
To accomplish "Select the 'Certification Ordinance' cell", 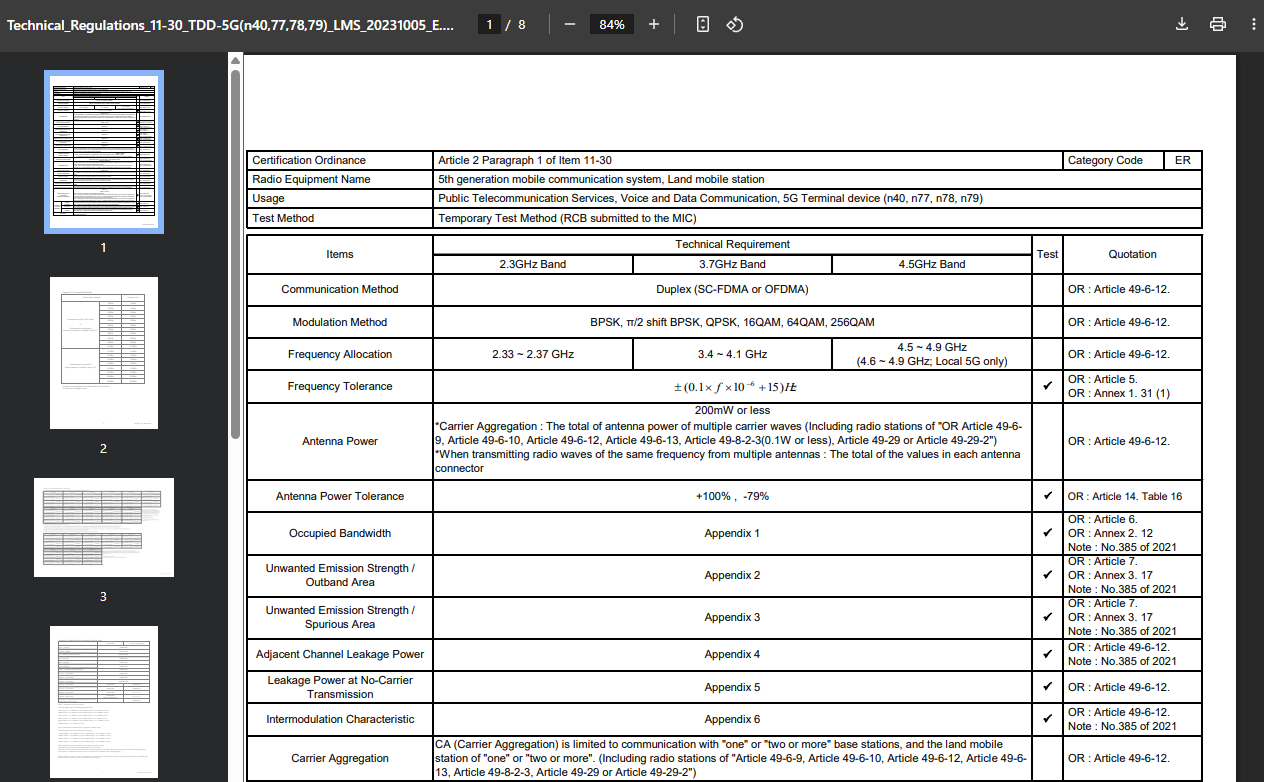I will (x=340, y=160).
